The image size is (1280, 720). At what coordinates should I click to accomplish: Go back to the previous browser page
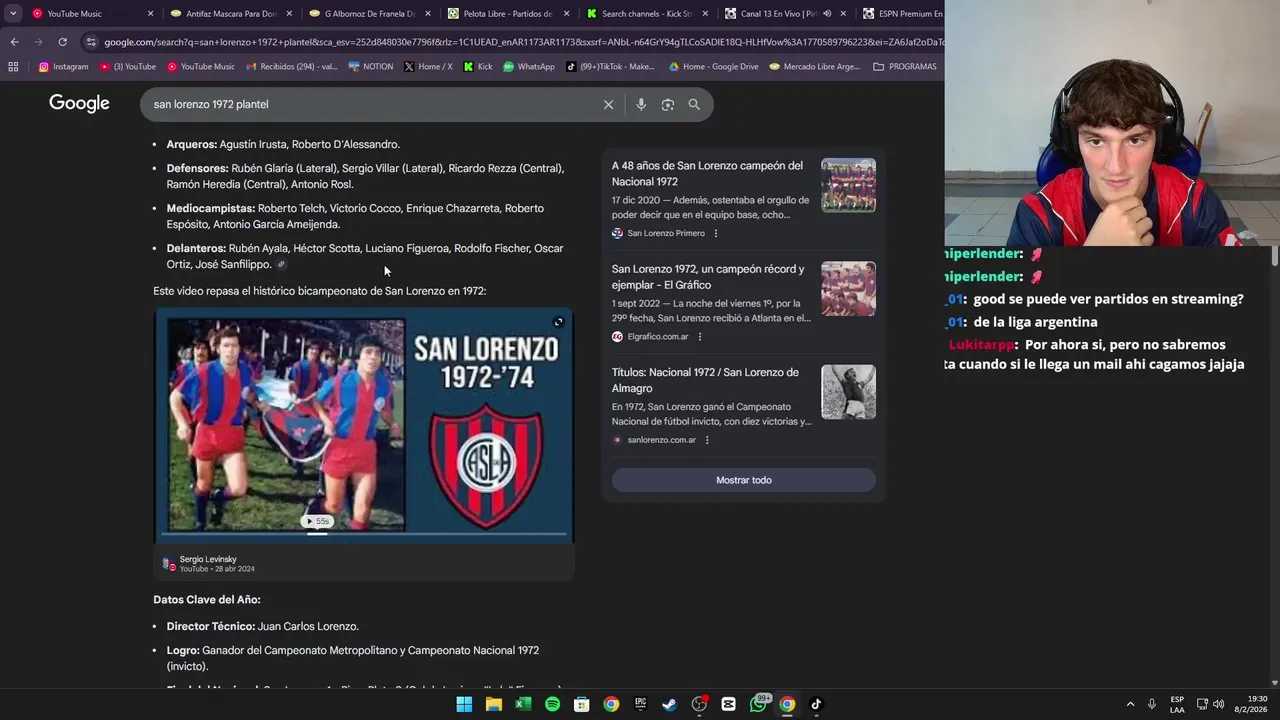[x=14, y=42]
